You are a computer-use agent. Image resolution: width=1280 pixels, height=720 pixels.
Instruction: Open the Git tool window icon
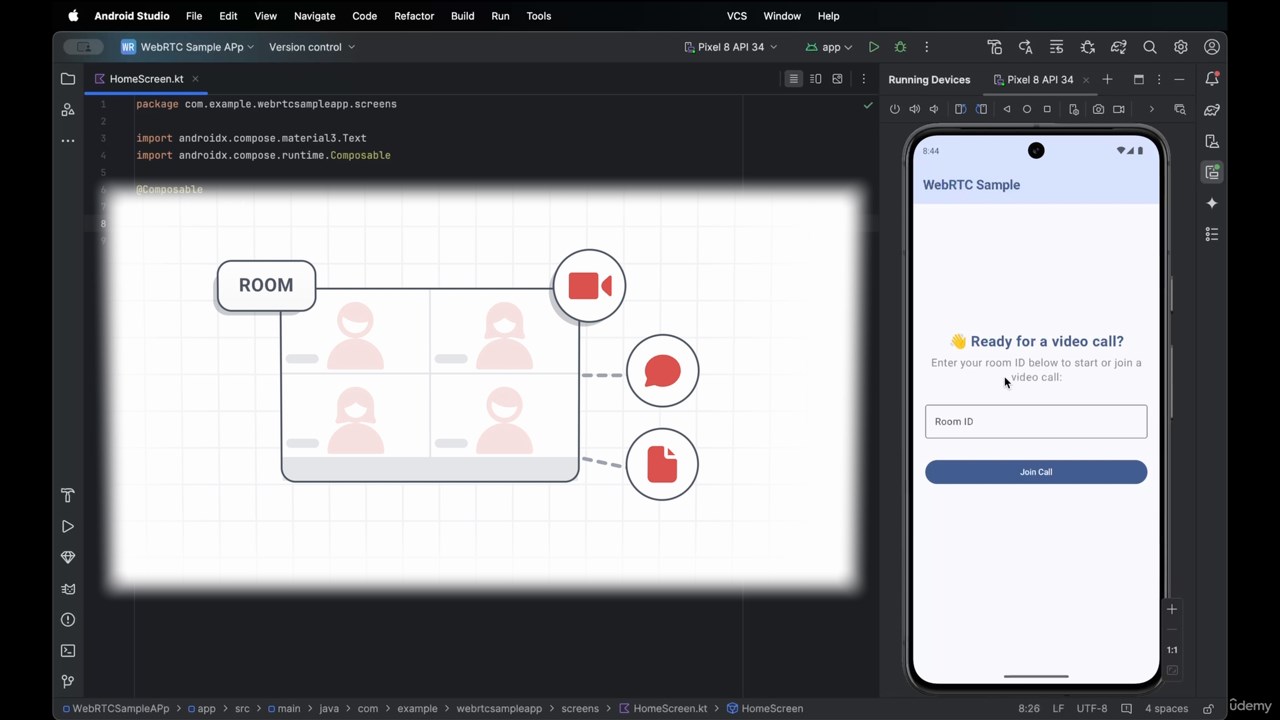[x=68, y=682]
